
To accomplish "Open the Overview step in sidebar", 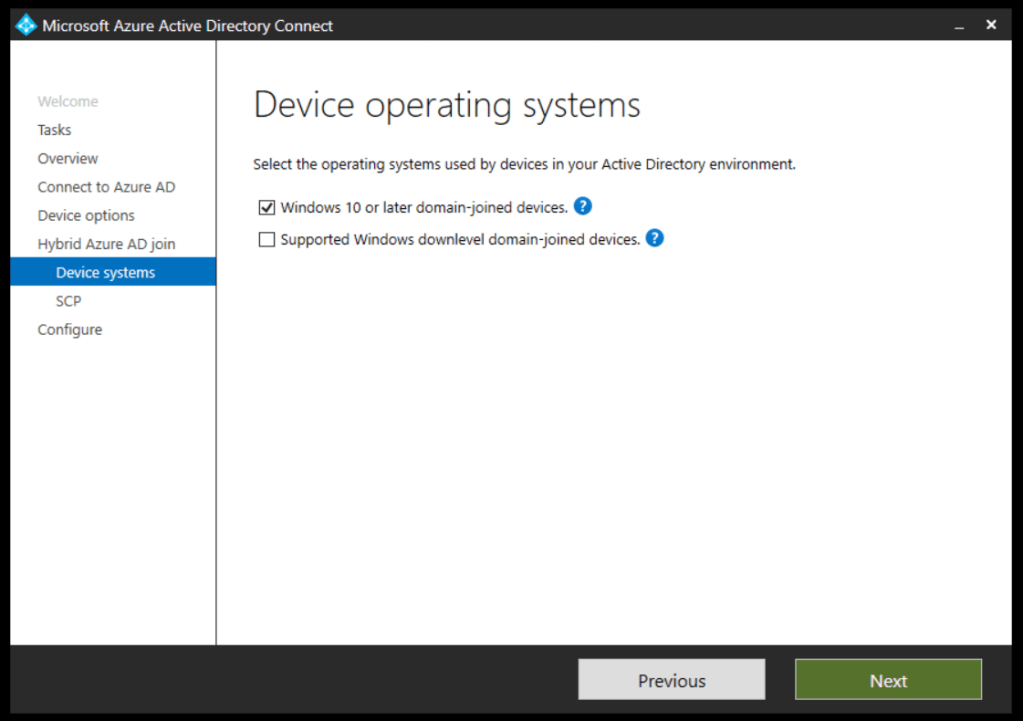I will pos(68,158).
